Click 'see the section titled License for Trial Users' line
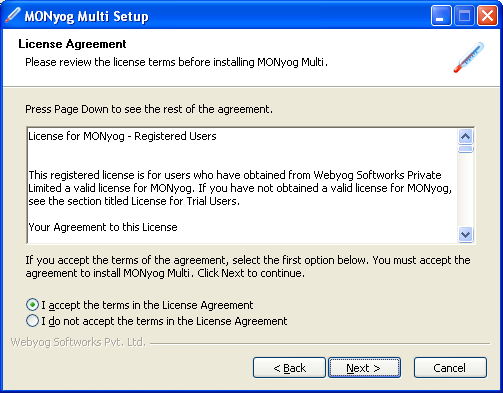This screenshot has height=393, width=503. (134, 201)
